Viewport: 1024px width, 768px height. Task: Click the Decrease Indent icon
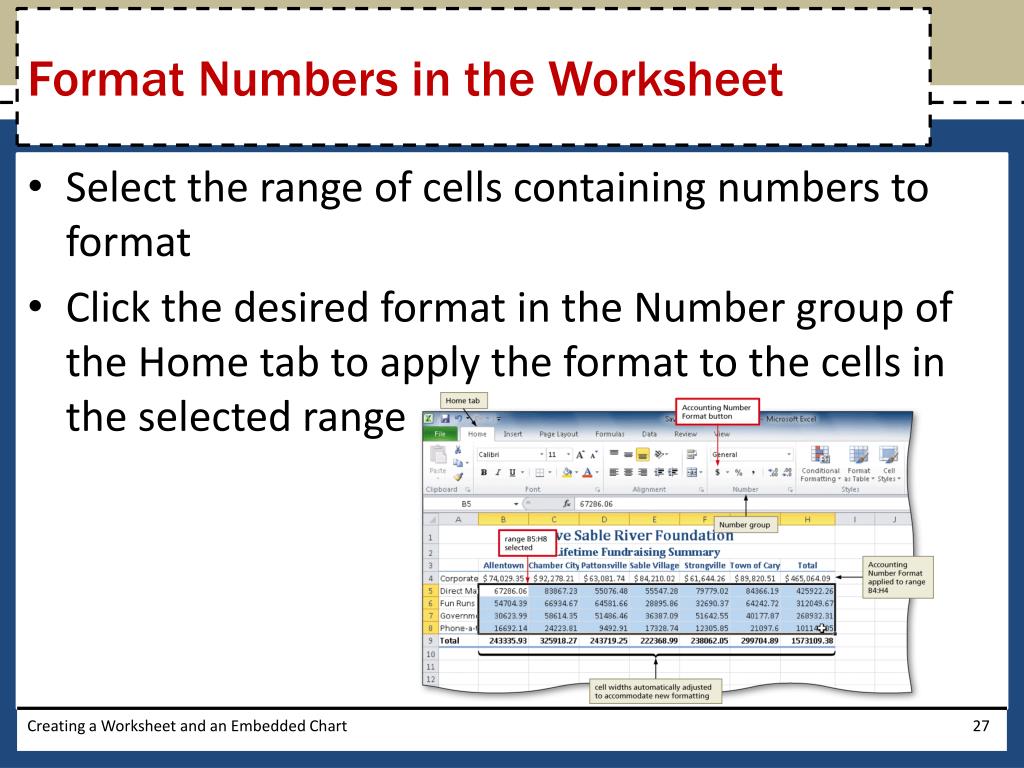[659, 472]
